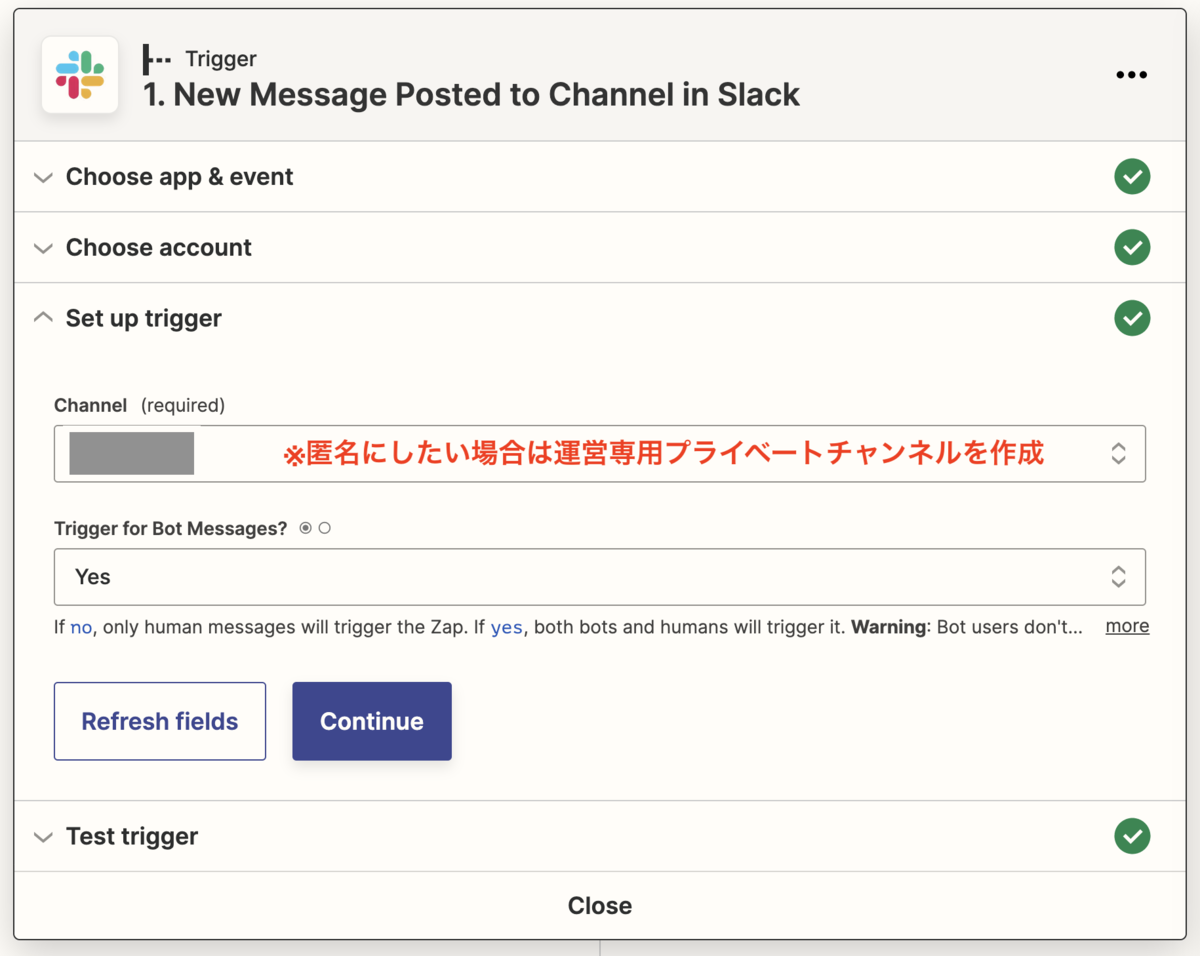This screenshot has height=956, width=1200.
Task: Select the first radio option beside Trigger for Bot Messages
Action: coord(305,528)
